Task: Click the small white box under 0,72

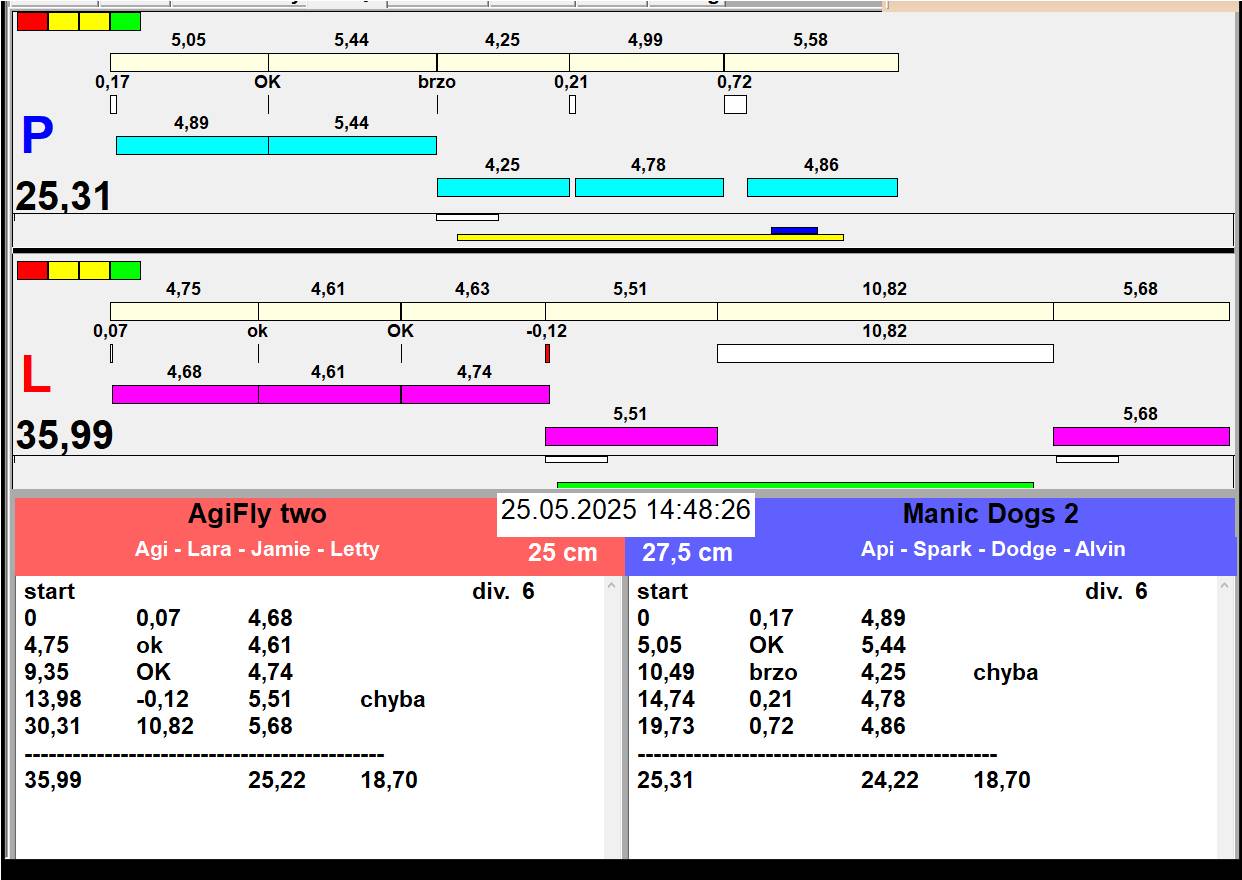Action: click(x=735, y=104)
